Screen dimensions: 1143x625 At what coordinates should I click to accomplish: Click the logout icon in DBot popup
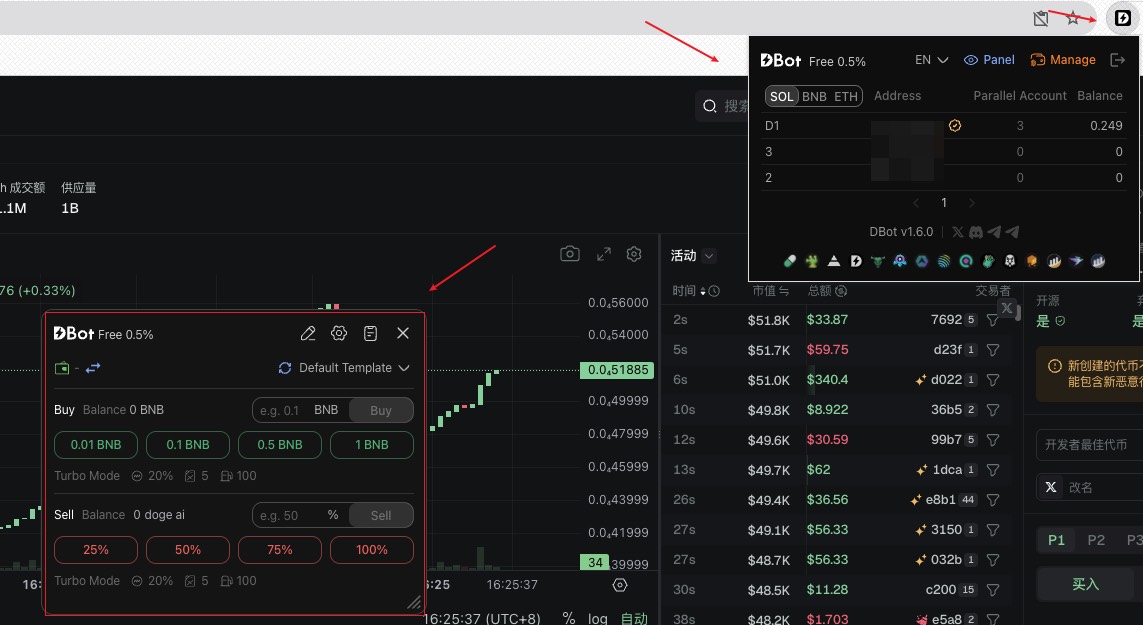pyautogui.click(x=1118, y=60)
